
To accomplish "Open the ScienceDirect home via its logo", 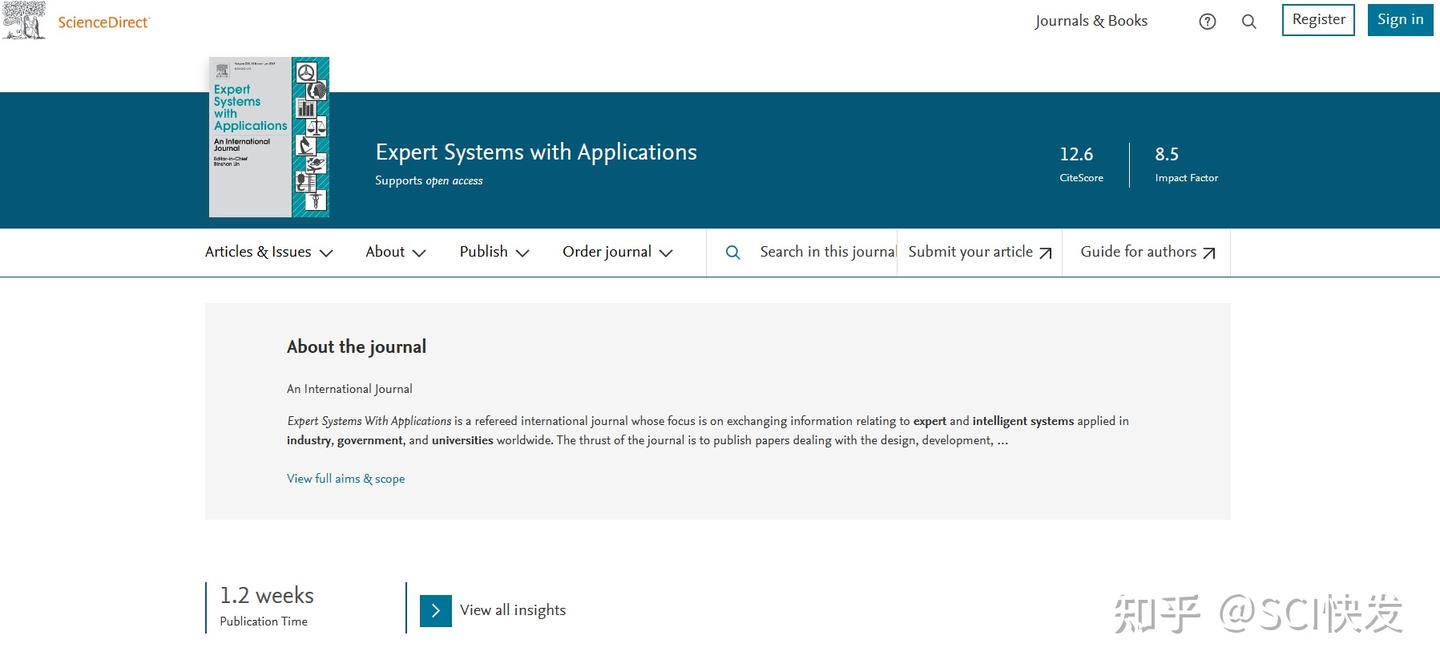I will point(104,21).
